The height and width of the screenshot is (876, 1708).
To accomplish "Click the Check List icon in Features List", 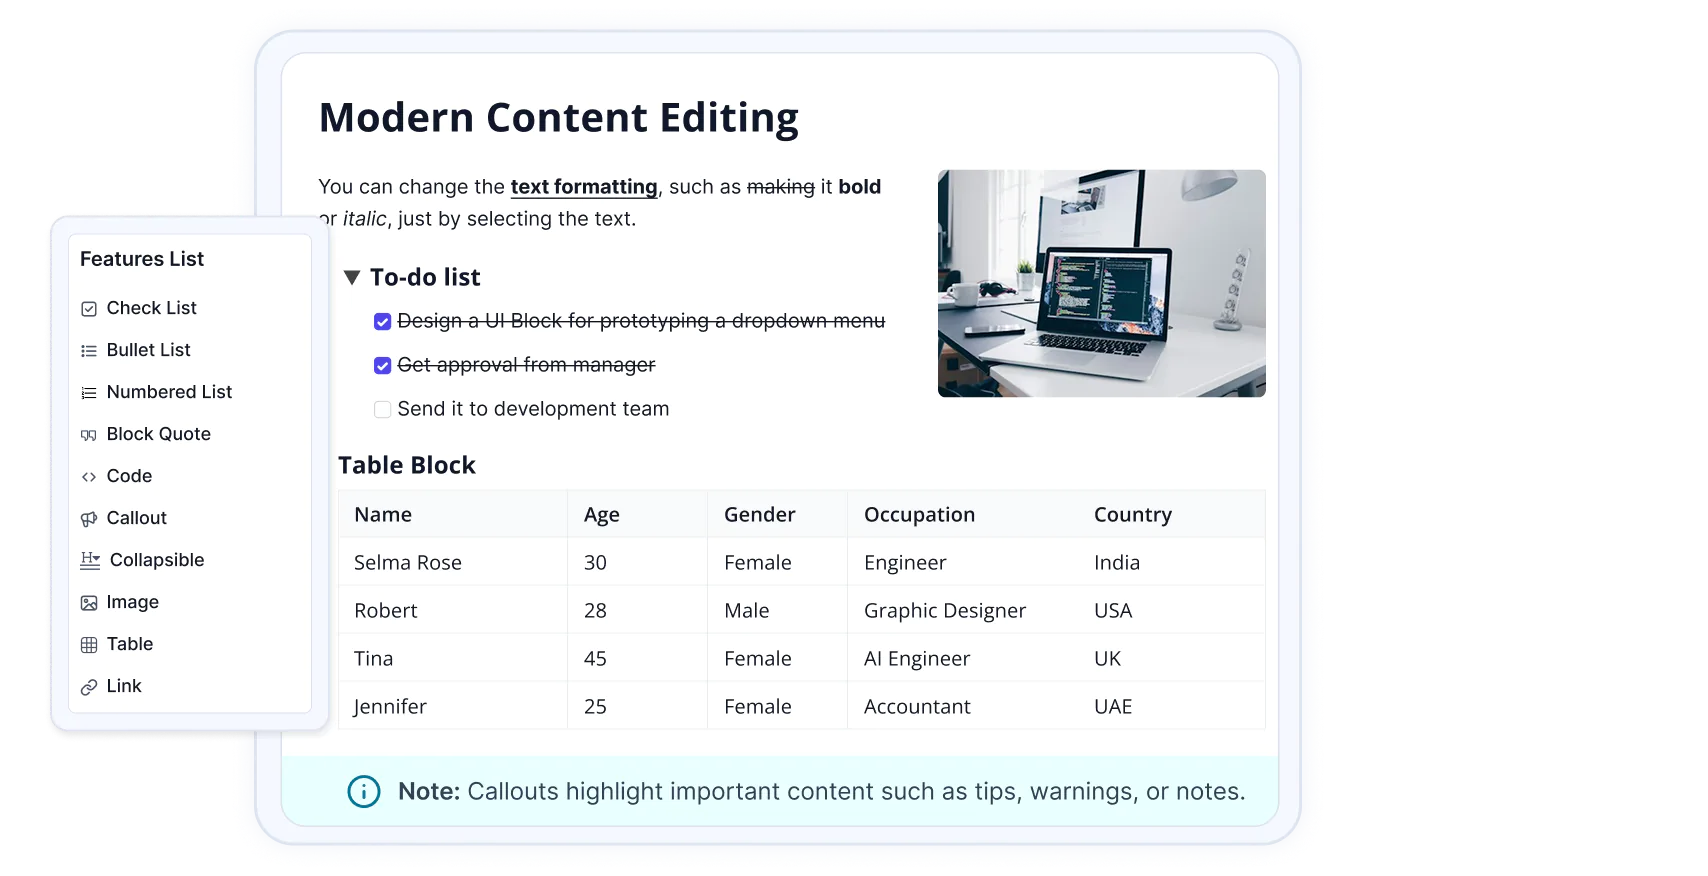I will coord(89,309).
